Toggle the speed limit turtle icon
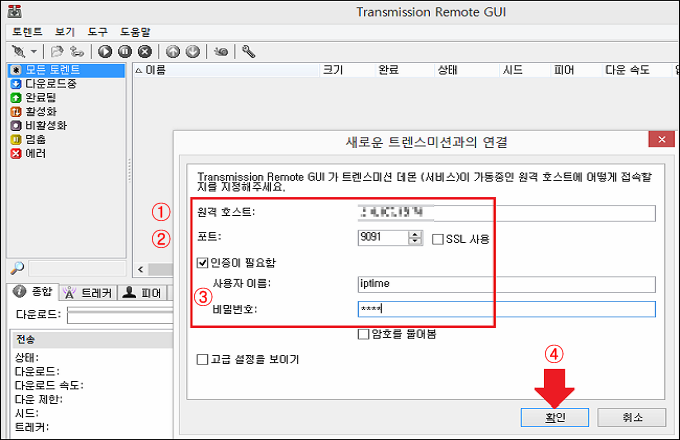 pos(221,52)
